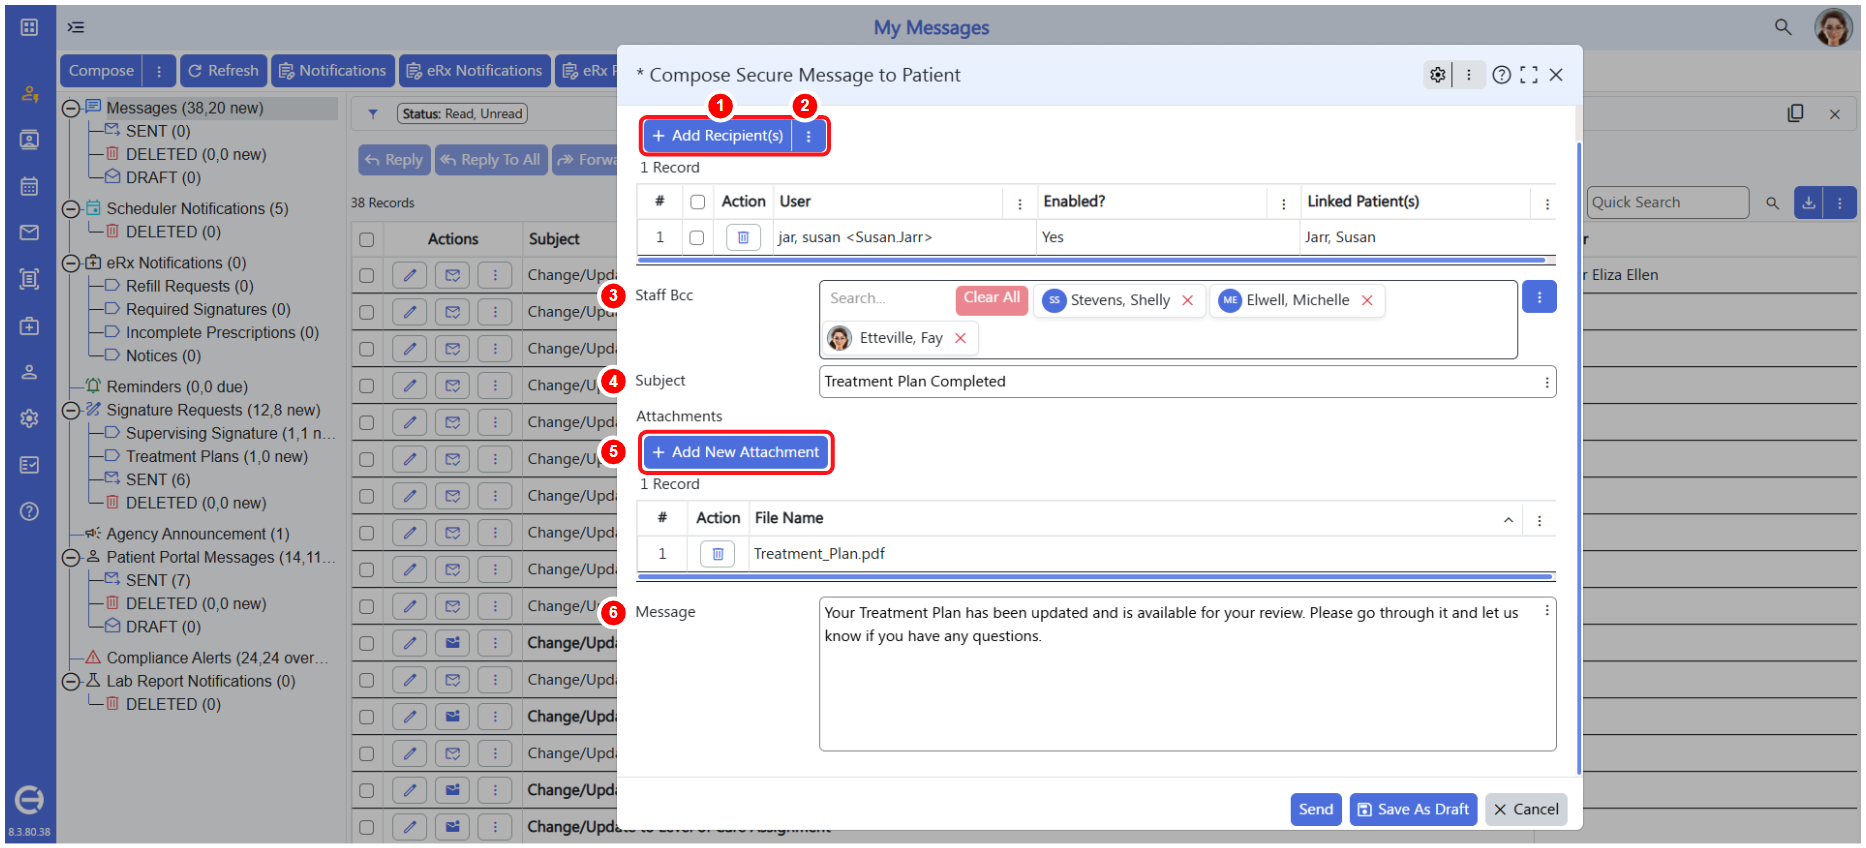This screenshot has height=848, width=1866.
Task: Tick the checkbox of the third message row
Action: click(367, 349)
